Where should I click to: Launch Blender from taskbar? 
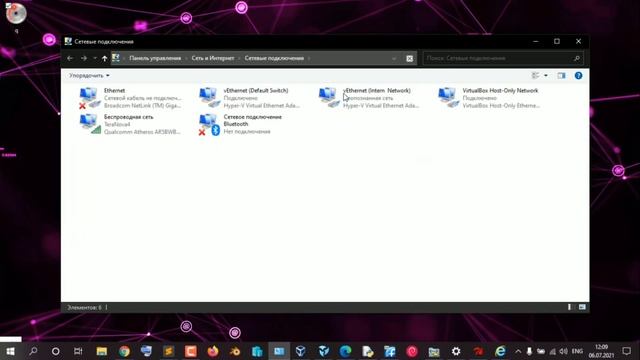(235, 351)
